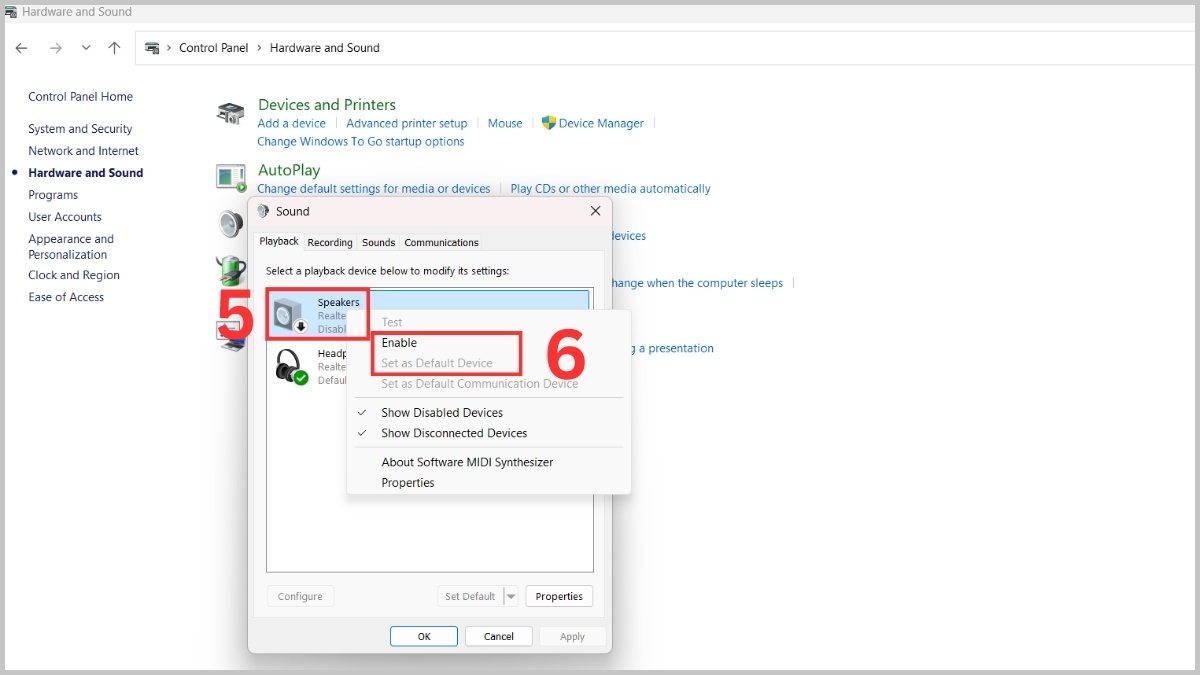Choose Enable in the context menu

[x=399, y=343]
